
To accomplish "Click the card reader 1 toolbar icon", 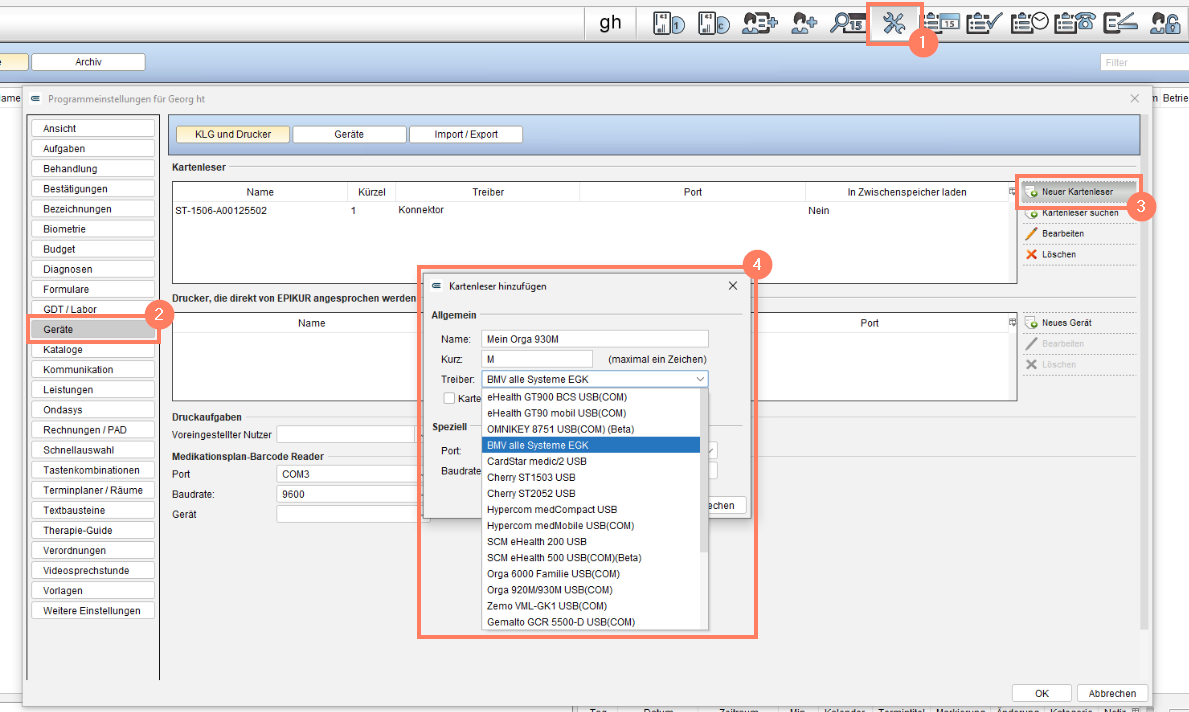I will click(x=668, y=24).
